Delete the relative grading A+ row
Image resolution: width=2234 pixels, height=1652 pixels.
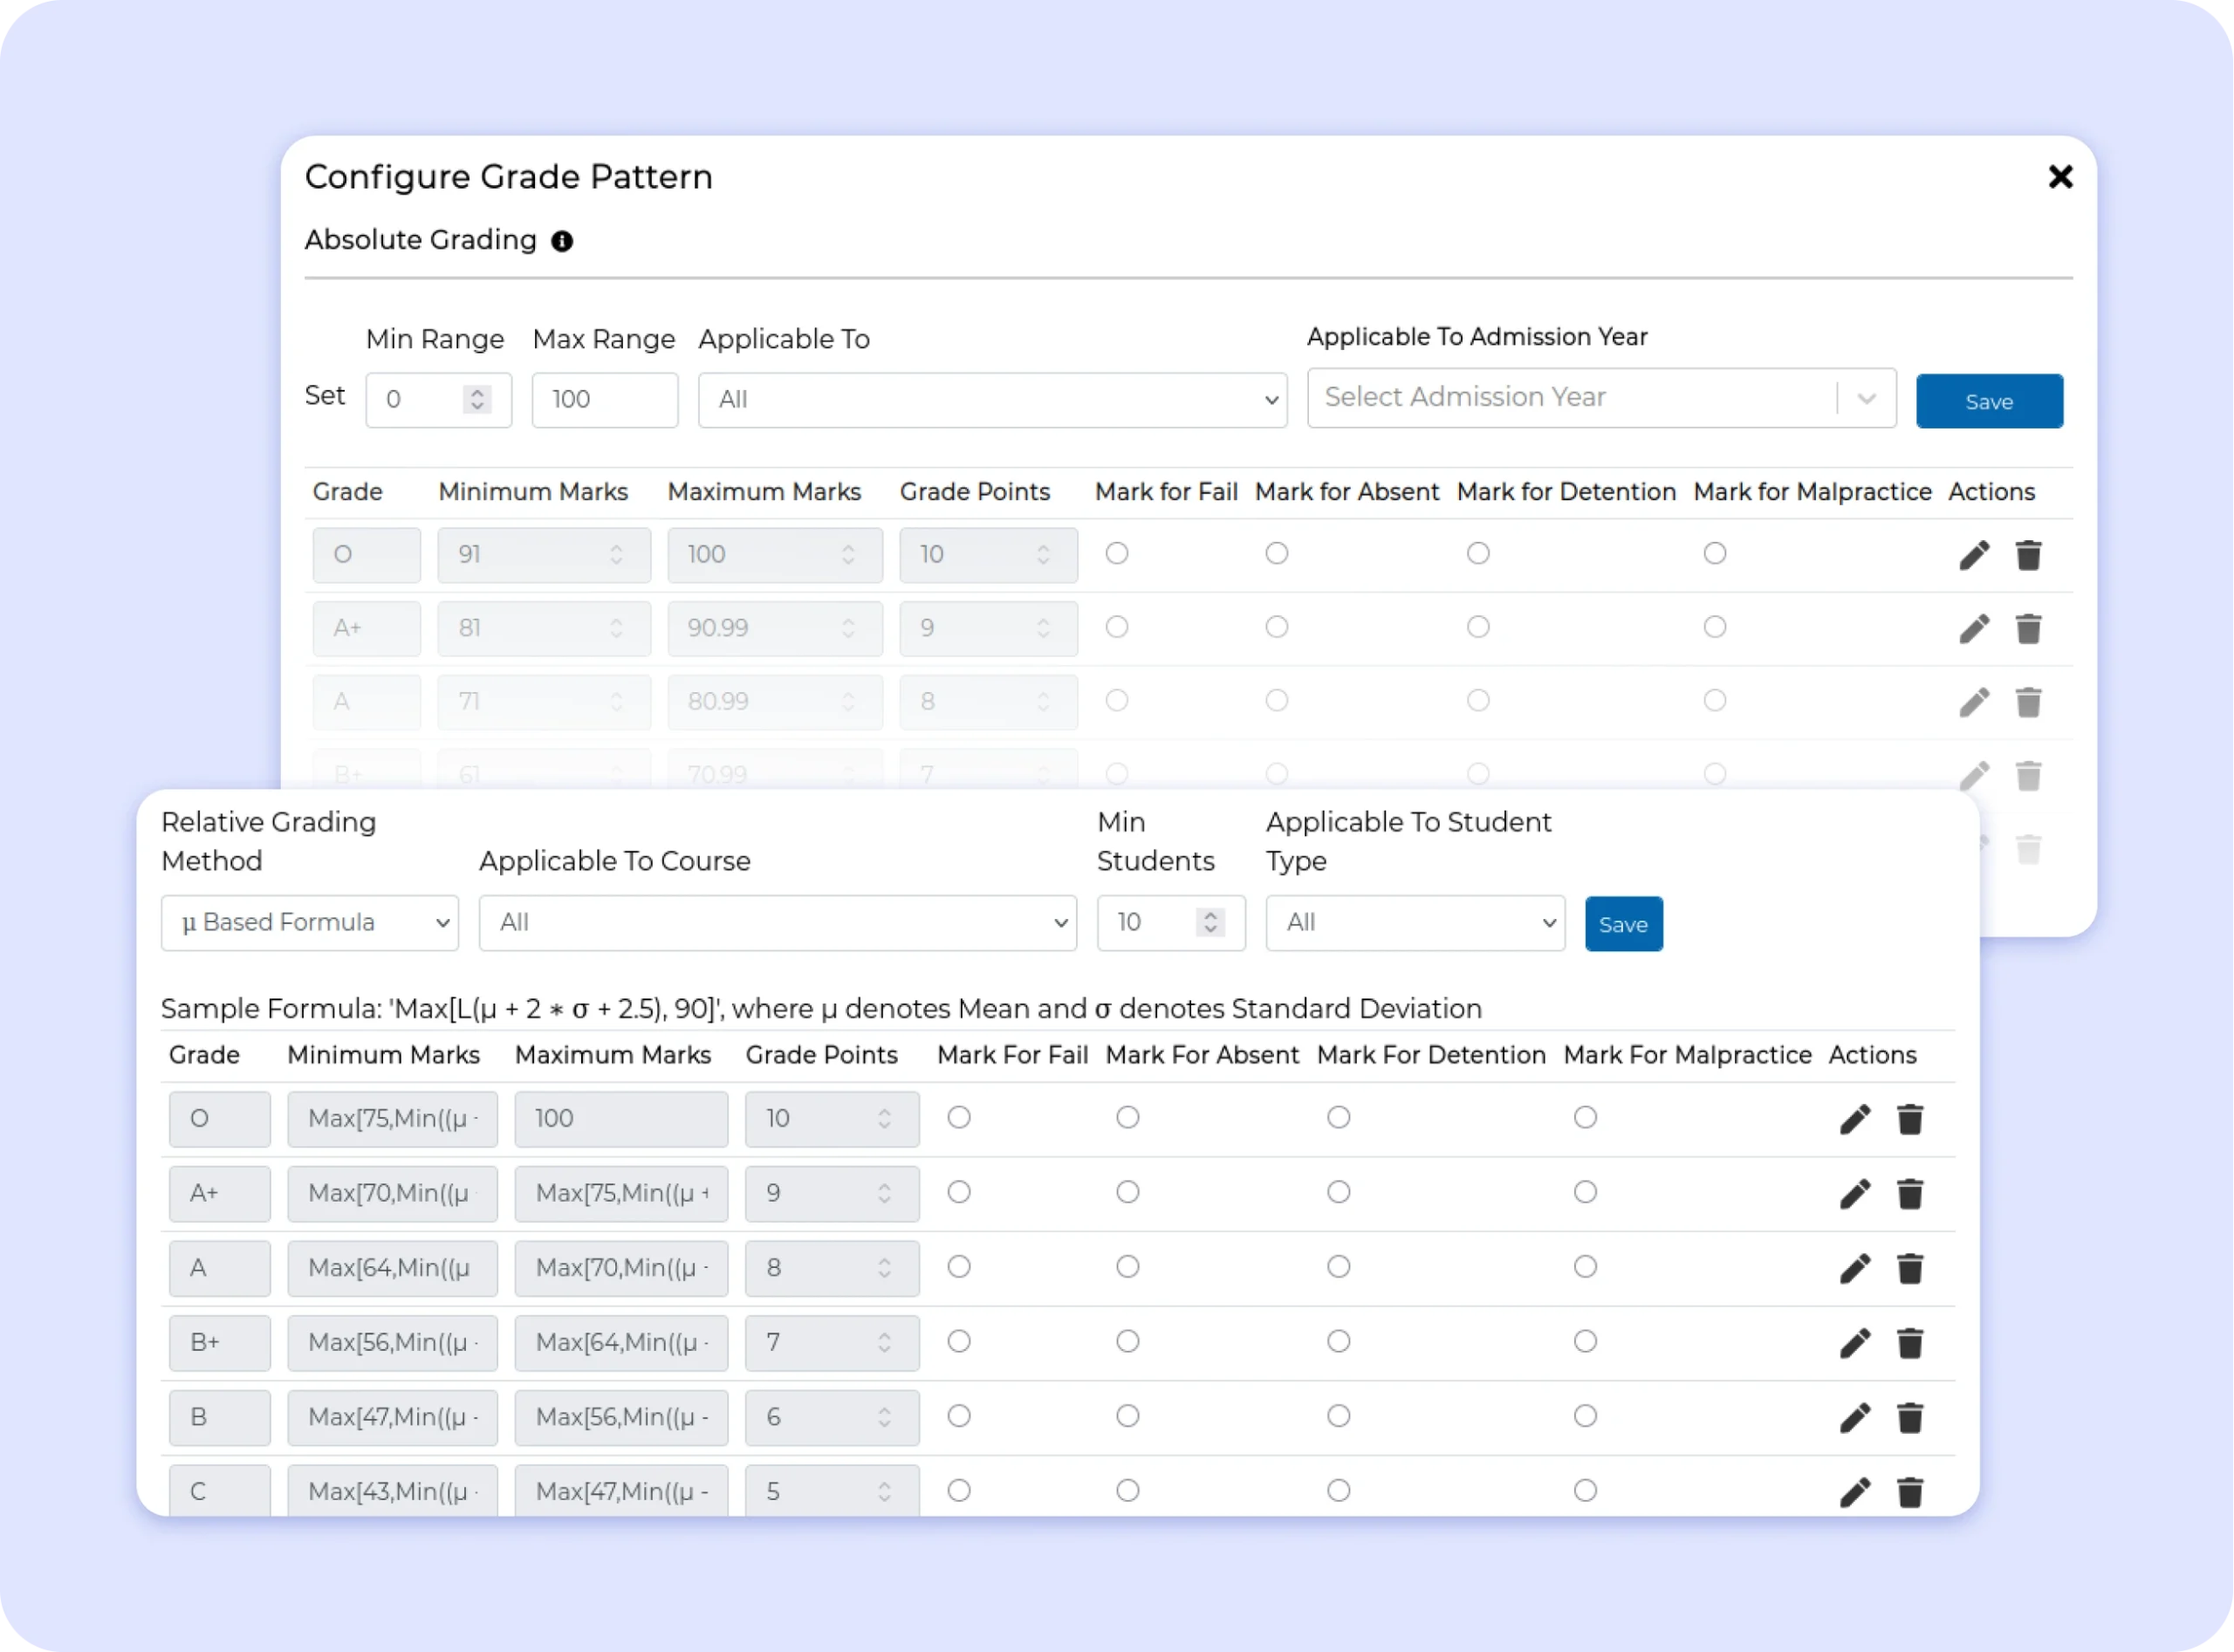[x=1910, y=1194]
